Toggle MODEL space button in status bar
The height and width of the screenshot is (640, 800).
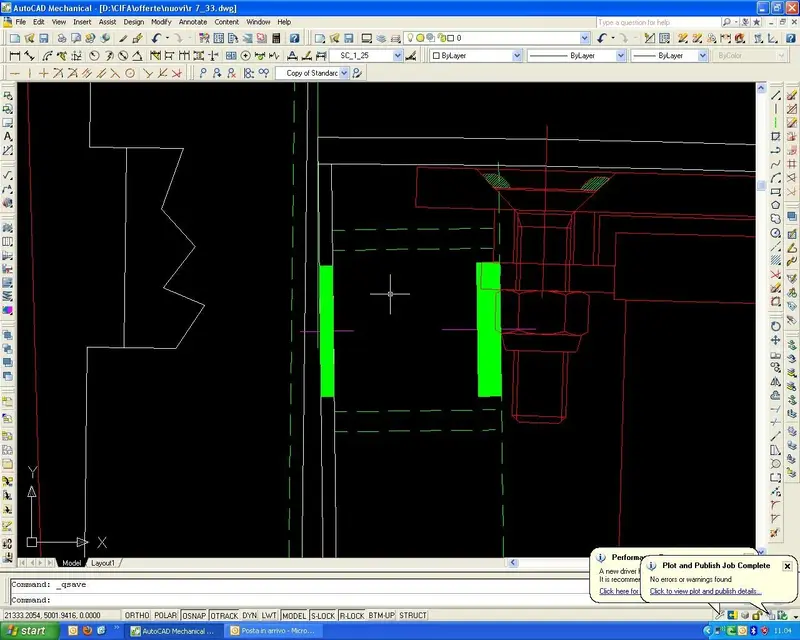pos(294,616)
